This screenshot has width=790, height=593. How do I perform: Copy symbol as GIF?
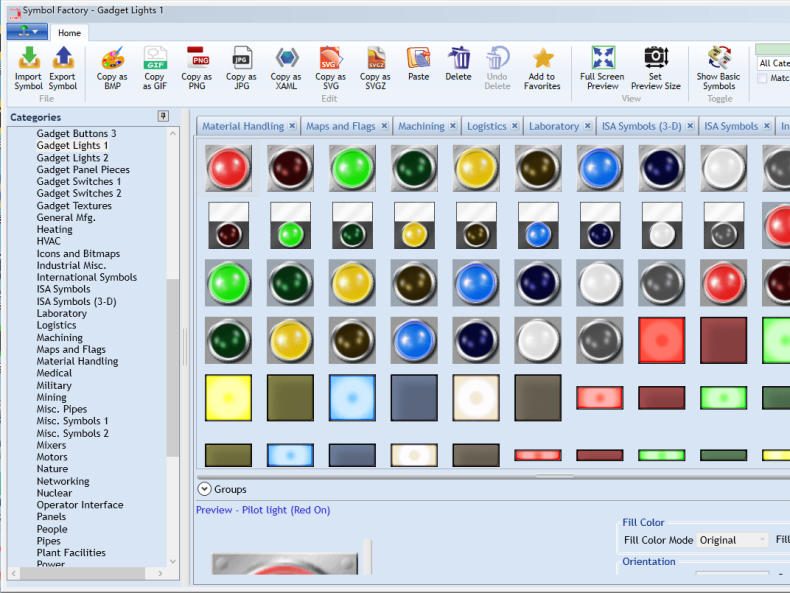155,68
